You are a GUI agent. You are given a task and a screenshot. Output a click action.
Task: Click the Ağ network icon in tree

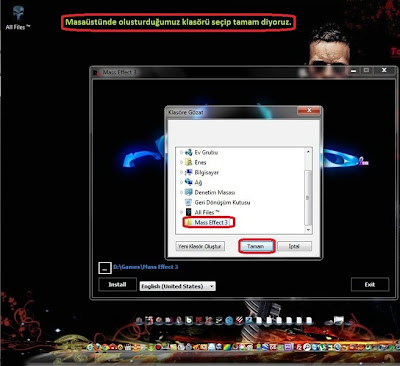(189, 182)
